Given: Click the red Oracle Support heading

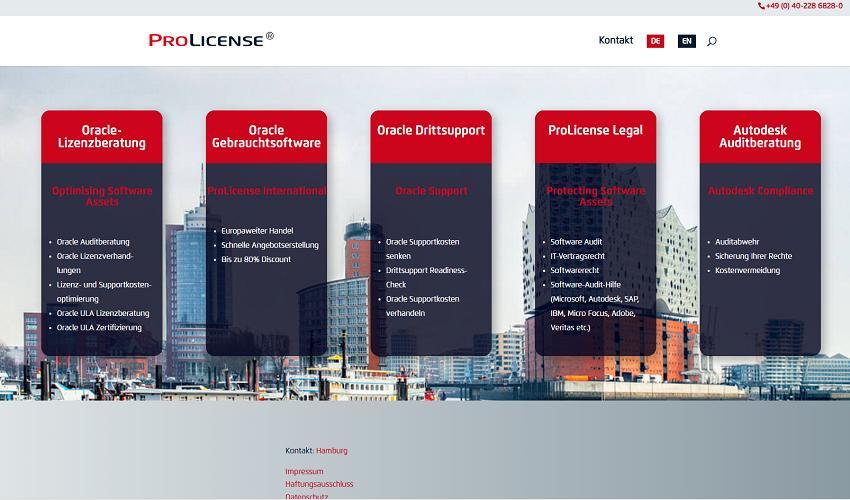Looking at the screenshot, I should tap(431, 191).
